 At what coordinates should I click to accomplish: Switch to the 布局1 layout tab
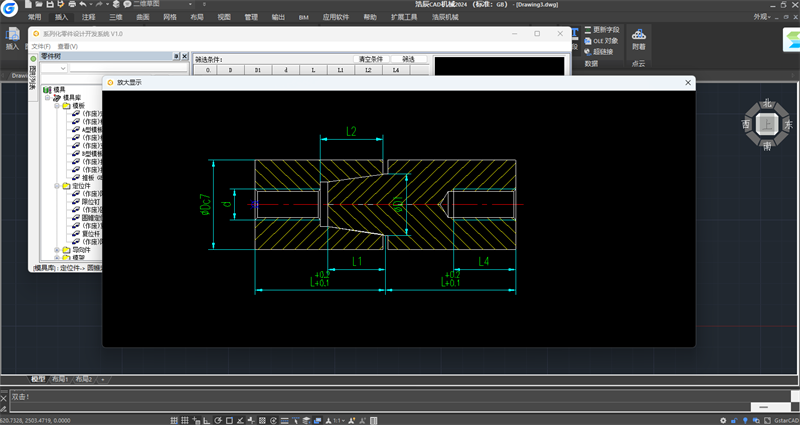tap(59, 380)
